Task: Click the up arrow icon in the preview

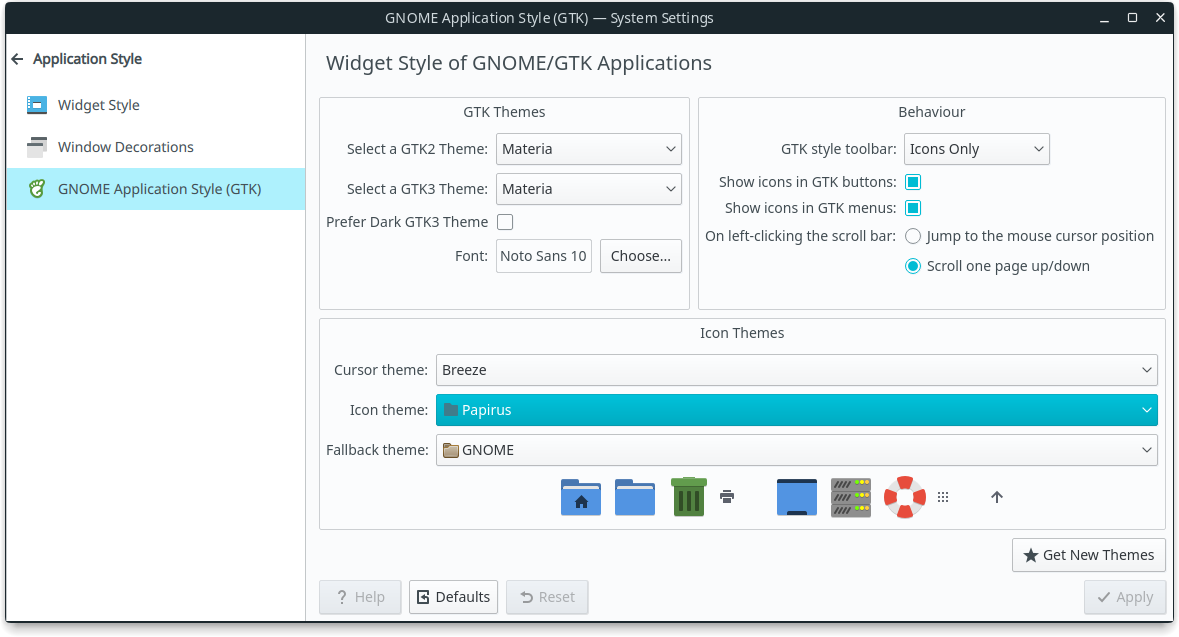Action: point(996,497)
